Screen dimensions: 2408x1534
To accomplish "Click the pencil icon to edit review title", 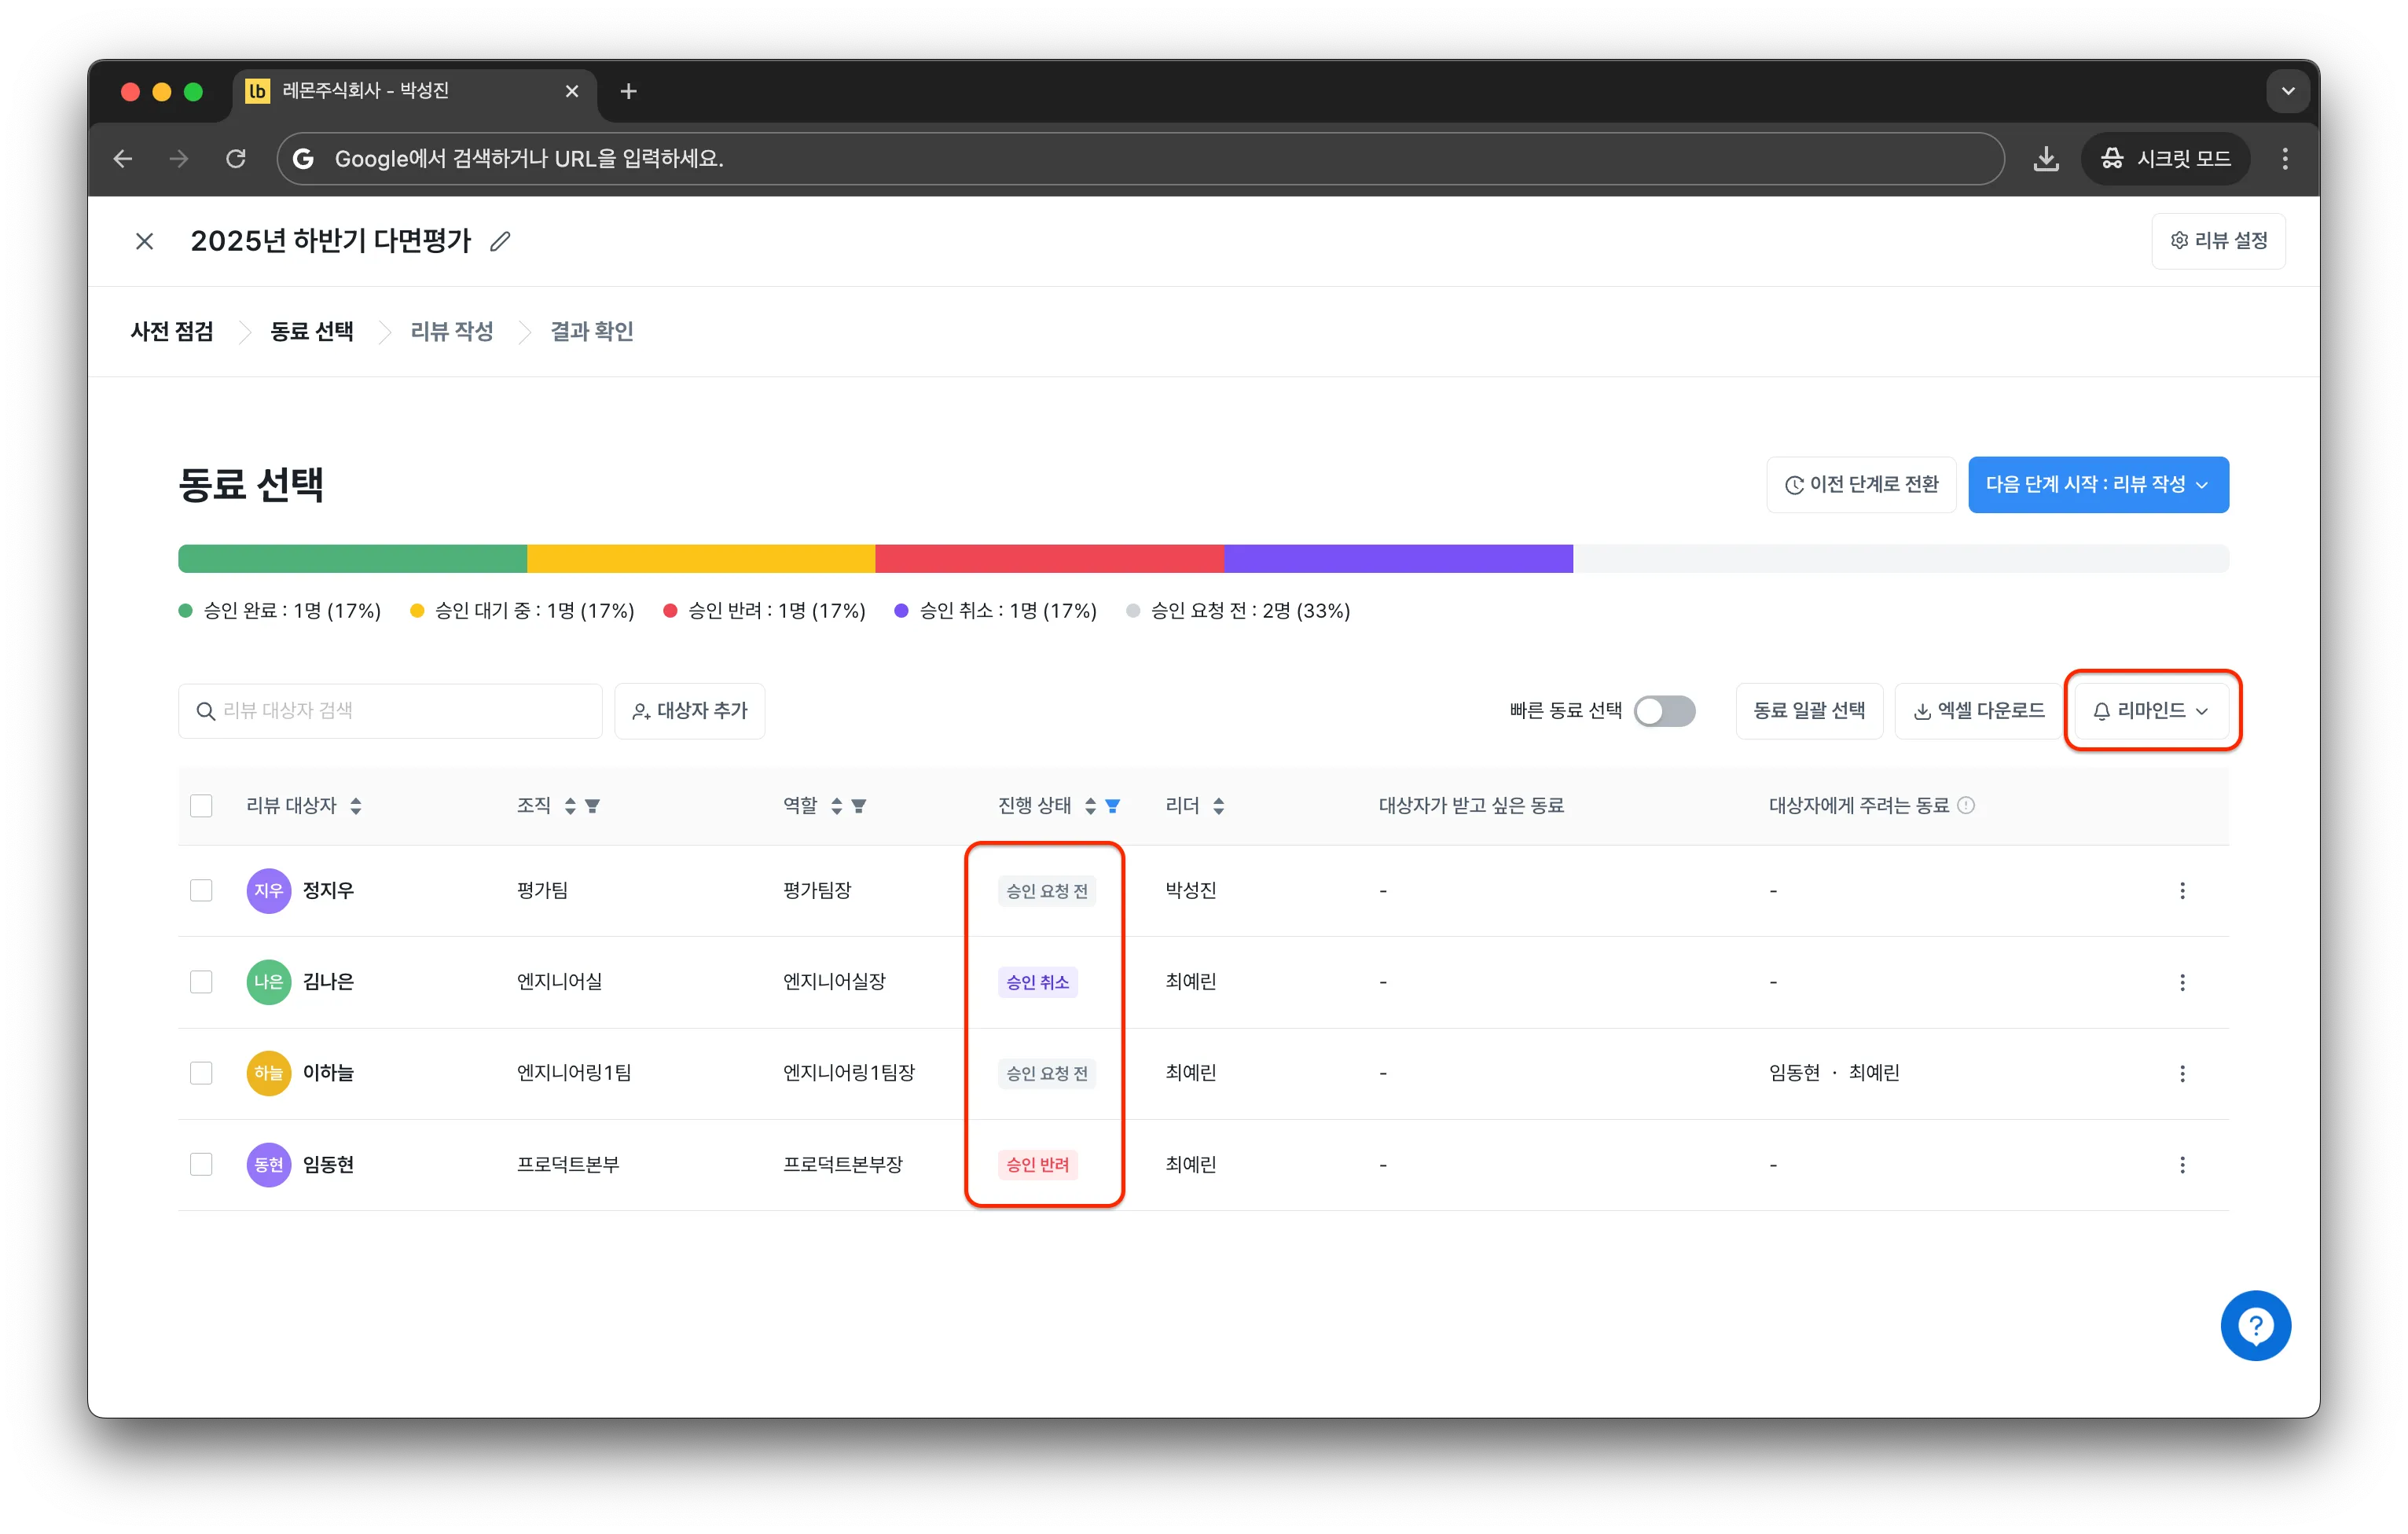I will click(x=500, y=241).
